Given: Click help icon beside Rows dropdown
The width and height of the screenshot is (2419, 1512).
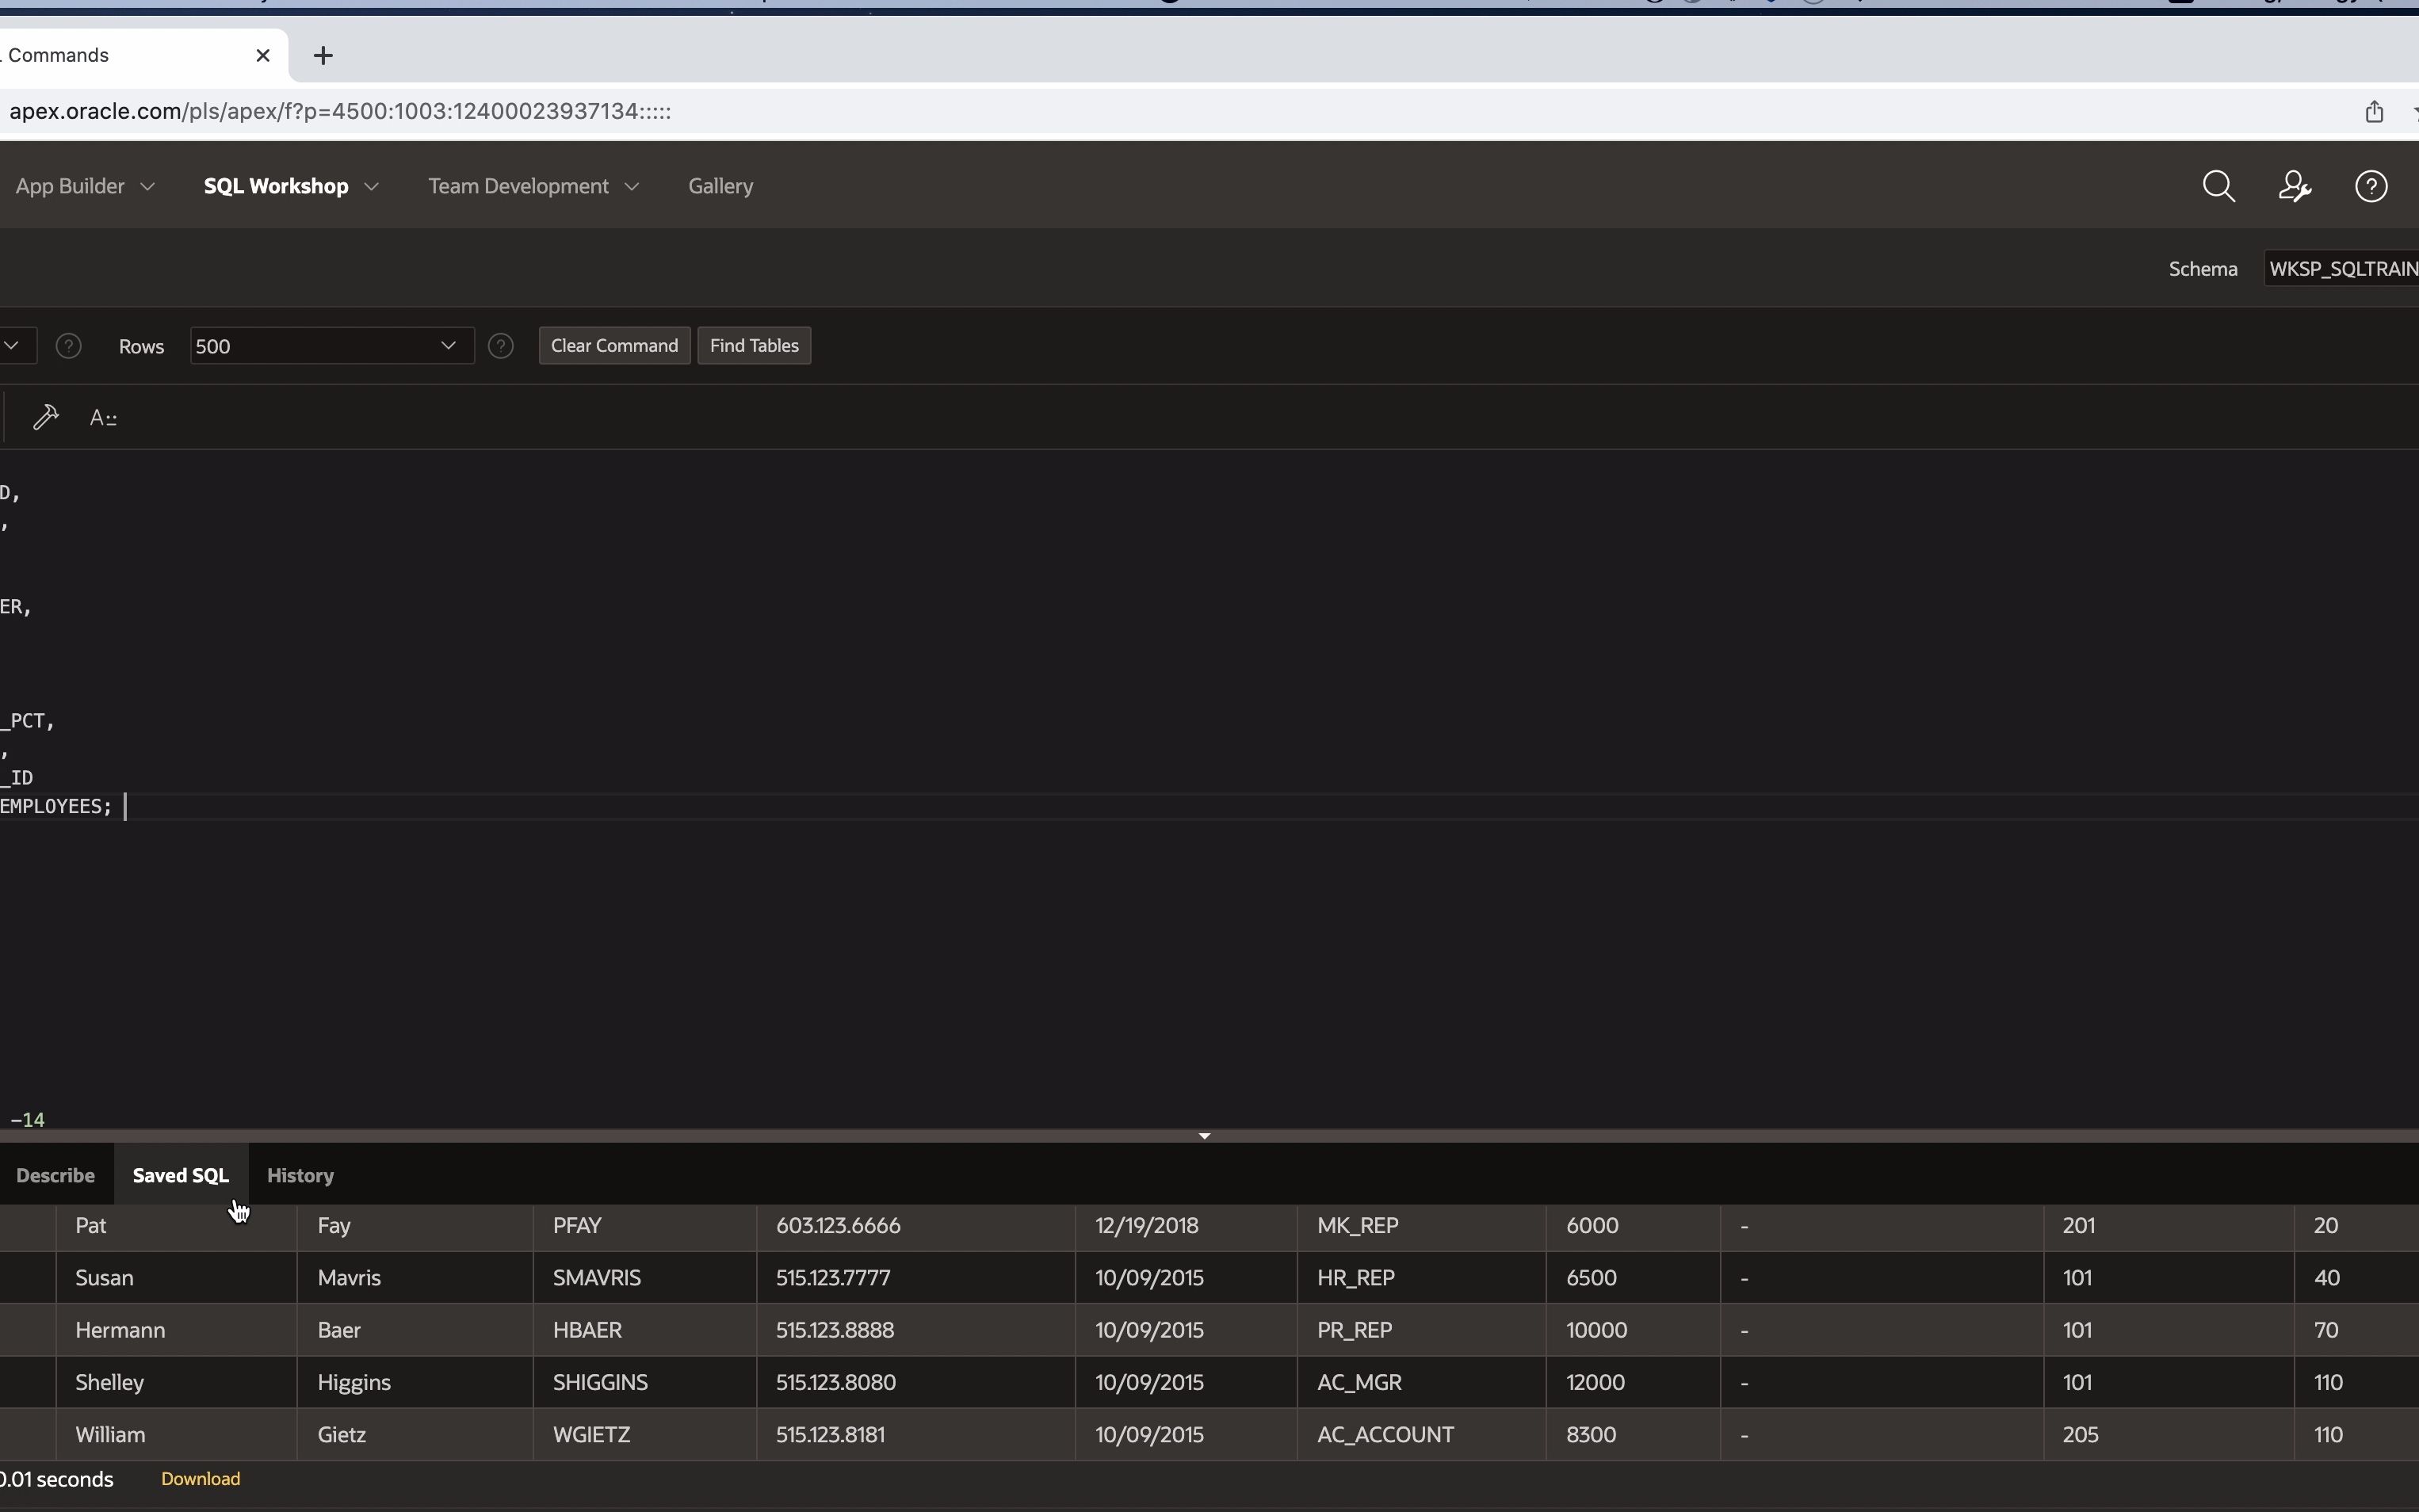Looking at the screenshot, I should (501, 346).
